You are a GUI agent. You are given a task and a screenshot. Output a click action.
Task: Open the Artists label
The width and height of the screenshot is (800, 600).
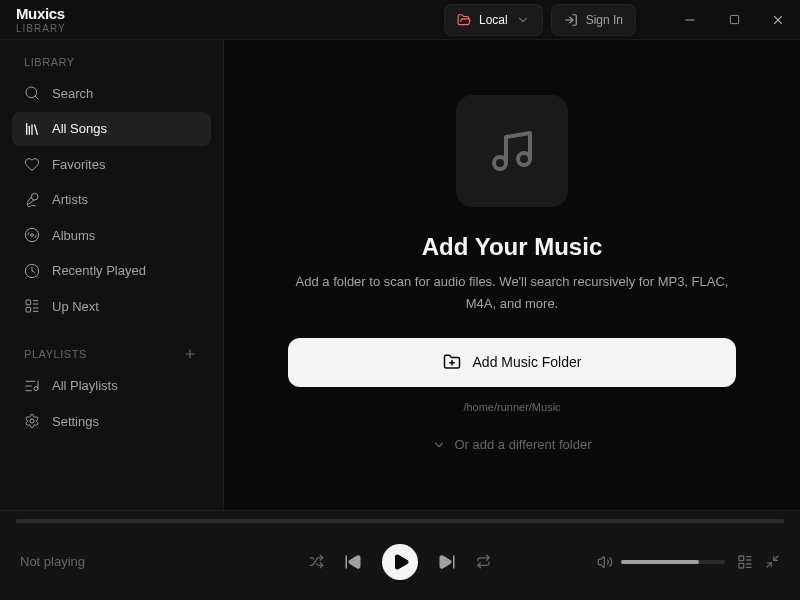coord(70,200)
